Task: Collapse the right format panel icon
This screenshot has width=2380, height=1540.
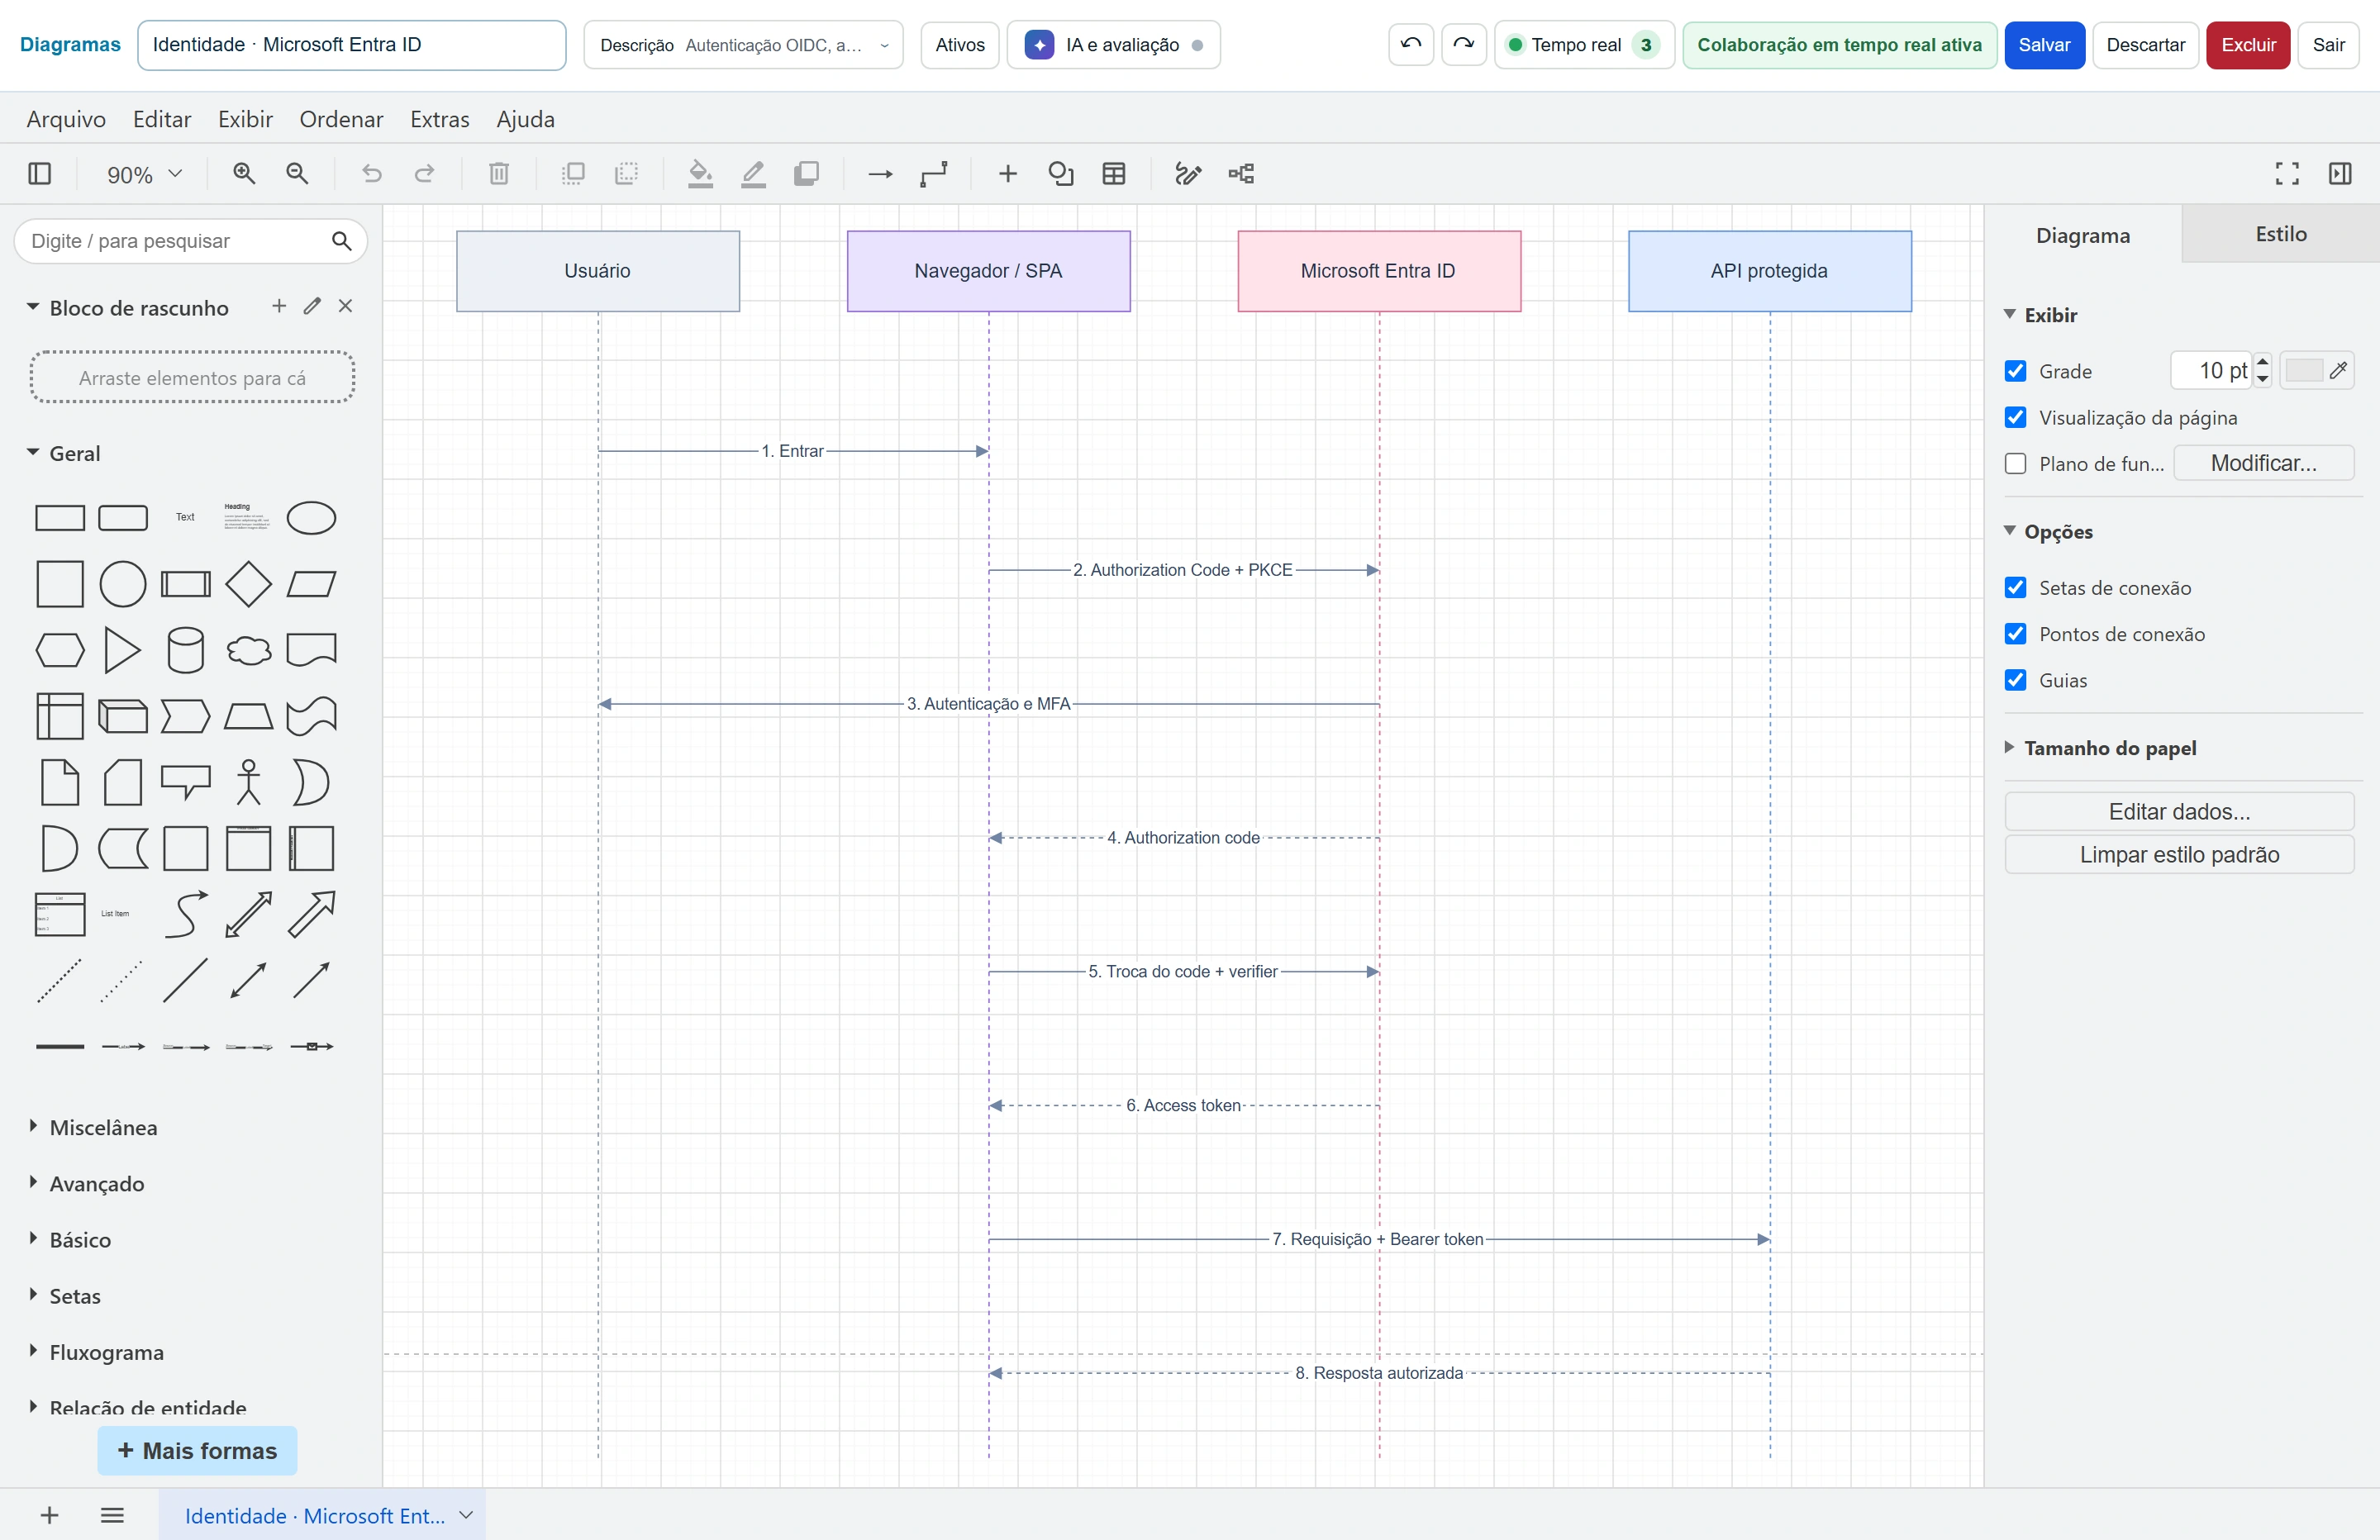Action: point(2340,174)
